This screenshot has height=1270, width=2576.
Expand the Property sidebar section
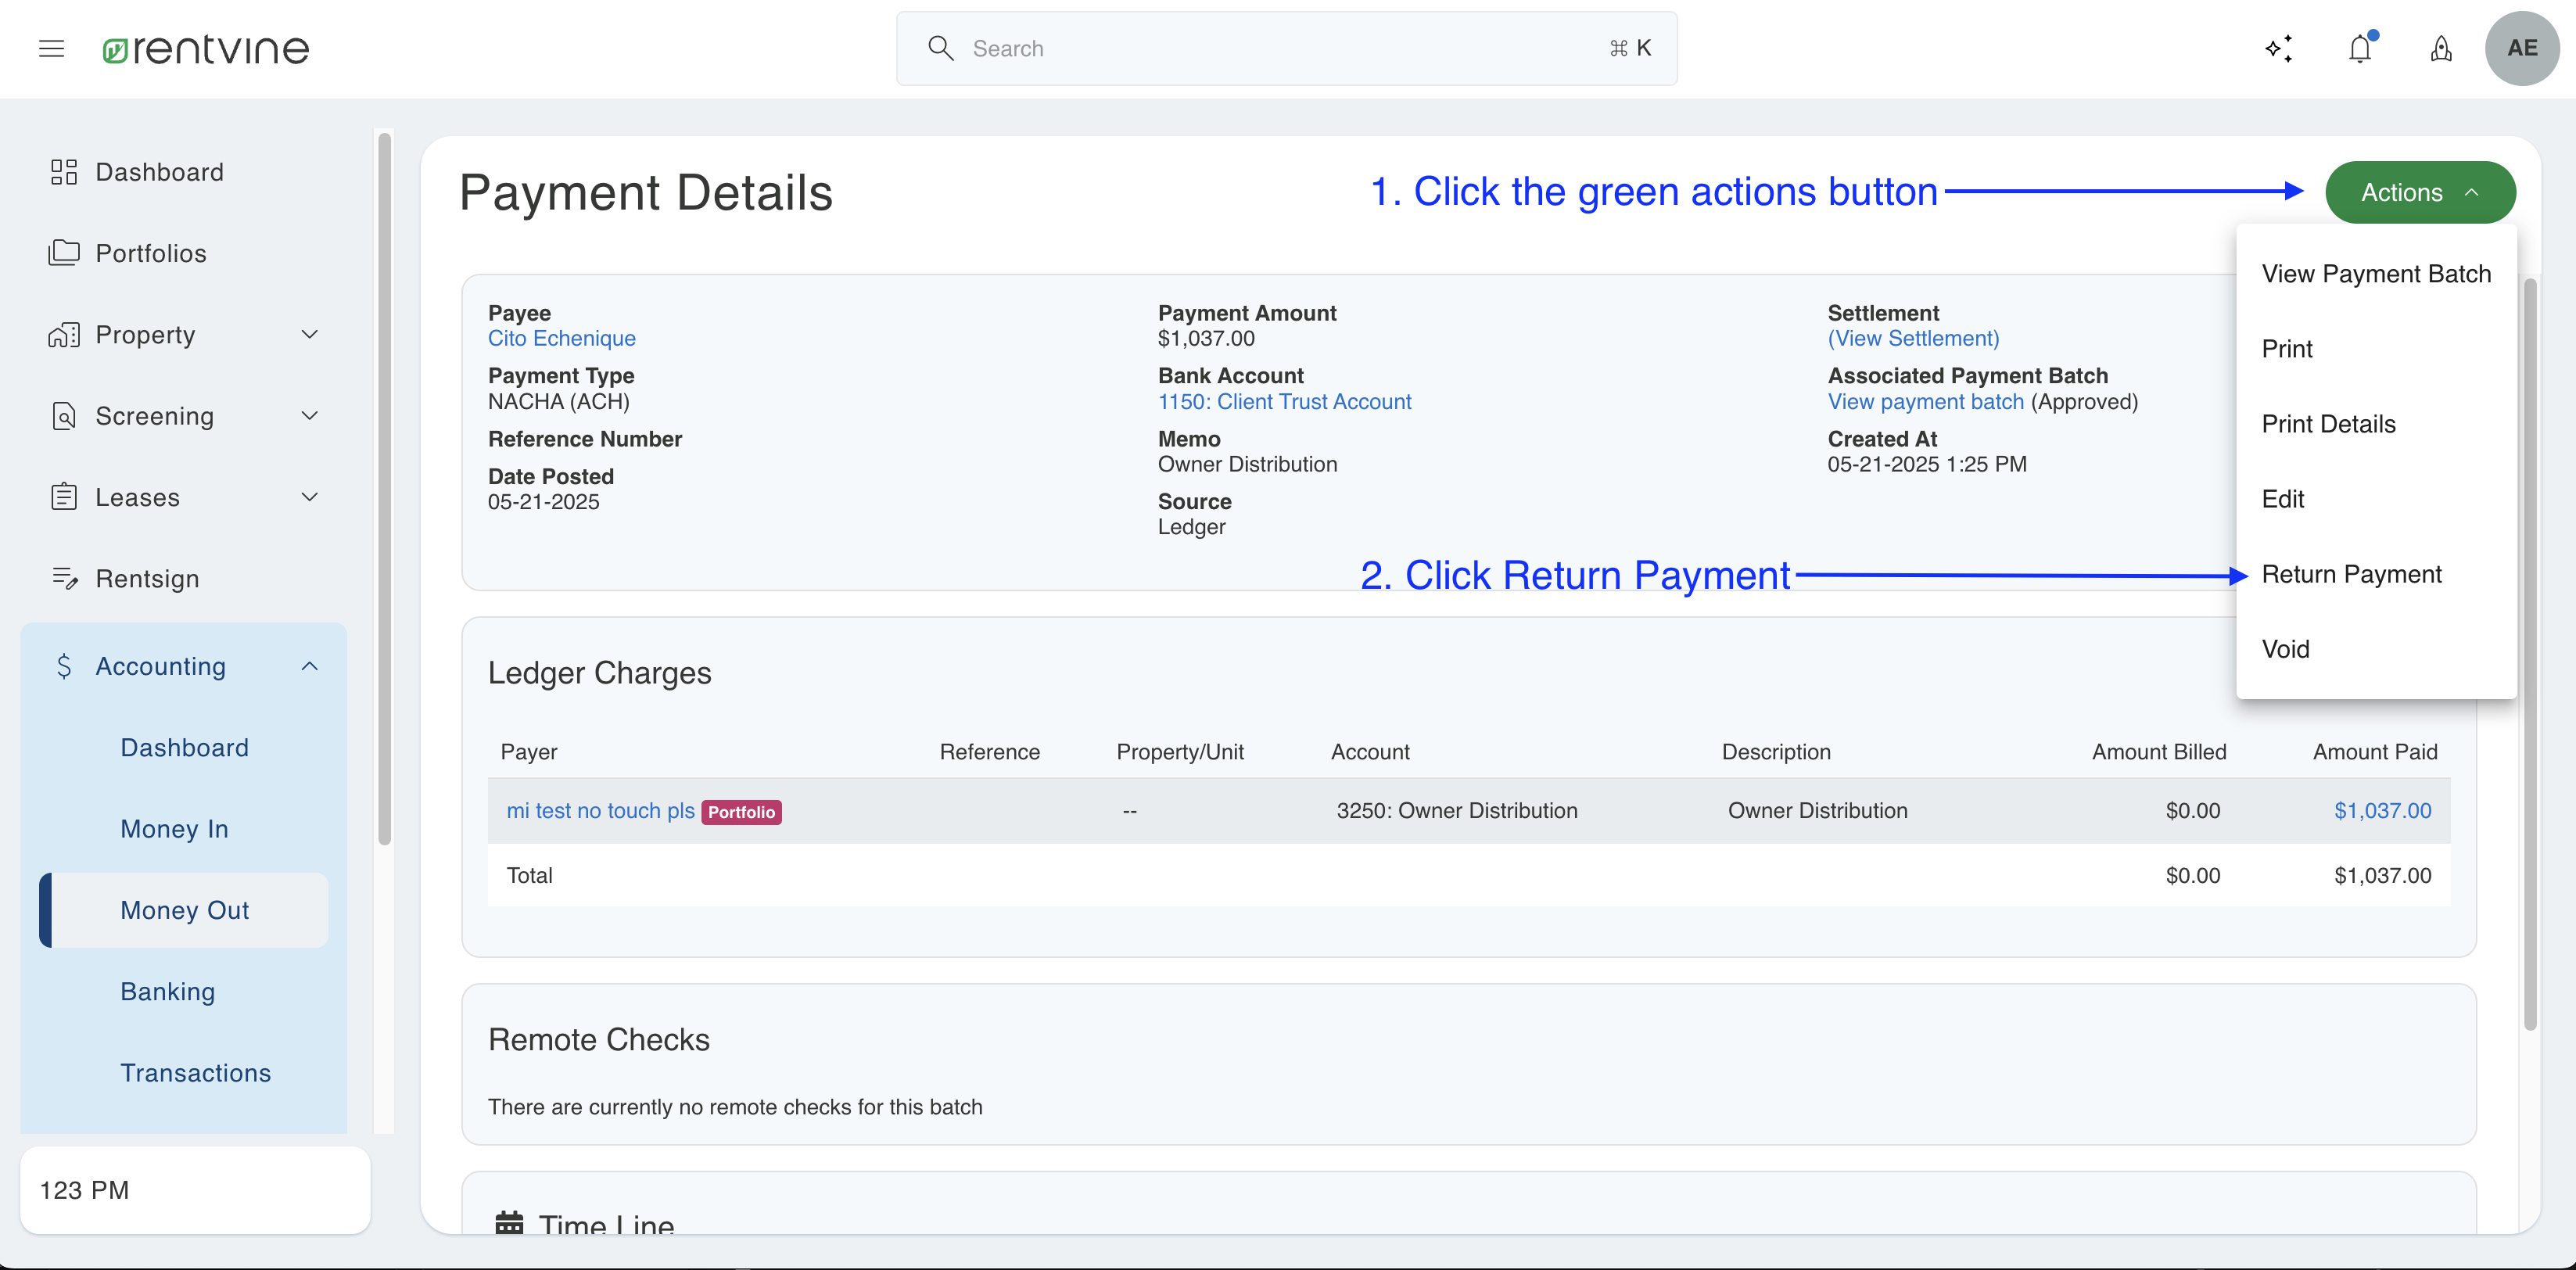(x=310, y=334)
